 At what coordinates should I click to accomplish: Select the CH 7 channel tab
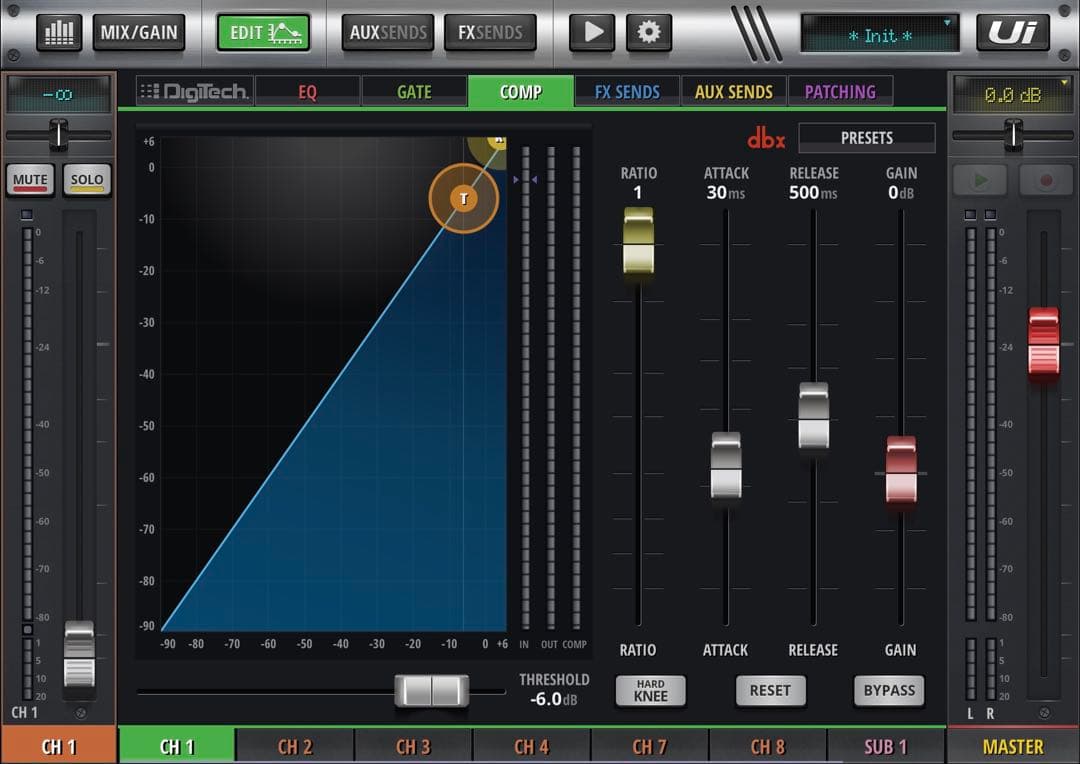650,746
